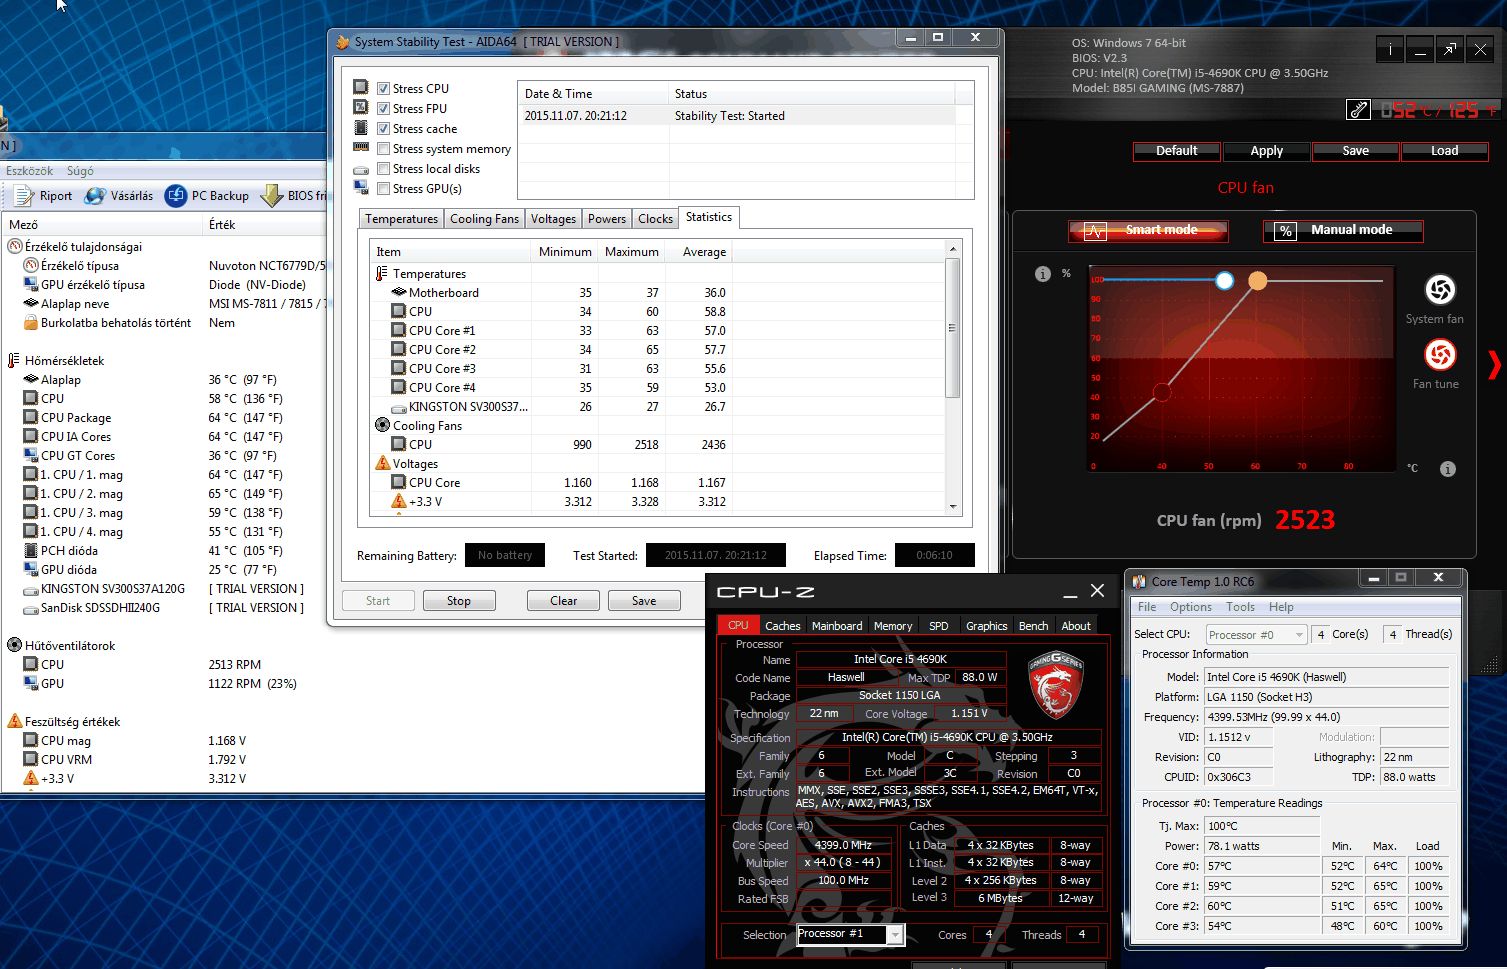The image size is (1507, 969).
Task: Select the dark red lower fan curve point
Action: coord(1161,392)
